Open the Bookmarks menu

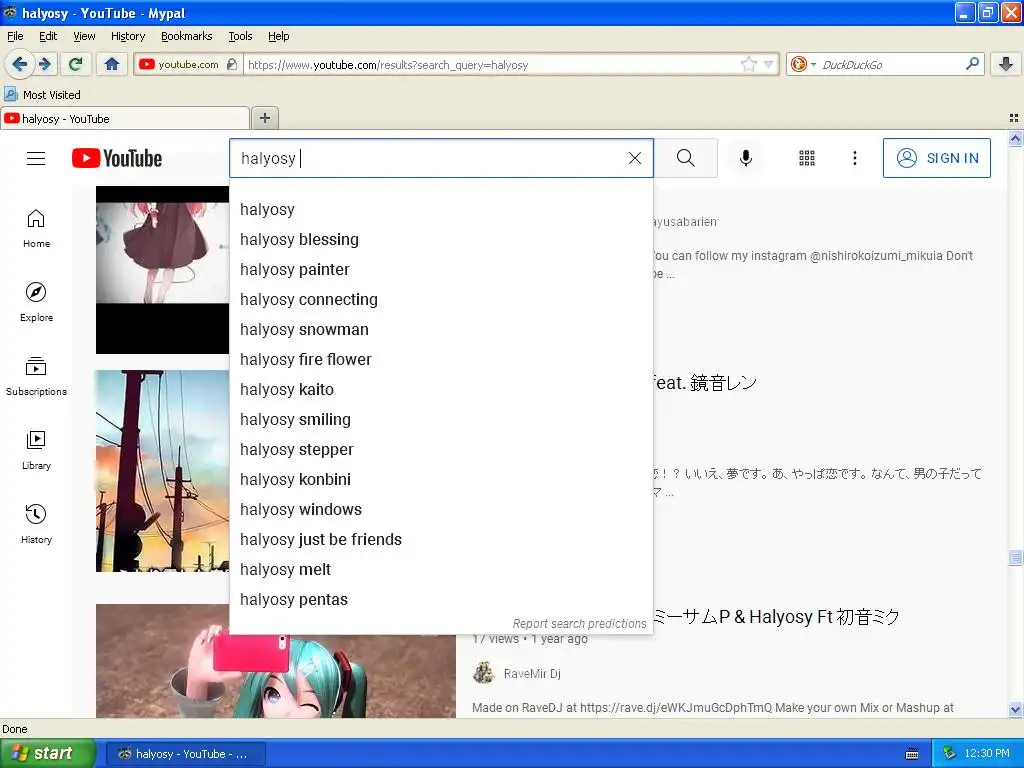(x=186, y=36)
